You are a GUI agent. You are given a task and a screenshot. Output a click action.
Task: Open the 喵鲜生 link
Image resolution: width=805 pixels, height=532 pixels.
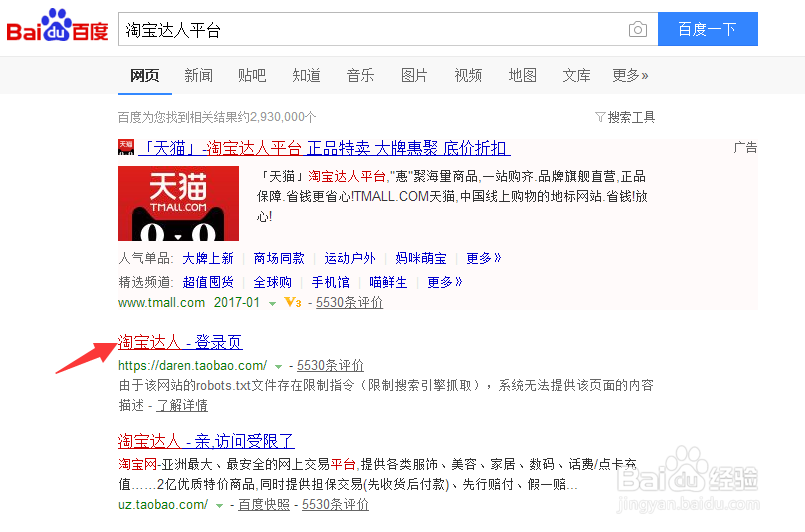tap(388, 282)
